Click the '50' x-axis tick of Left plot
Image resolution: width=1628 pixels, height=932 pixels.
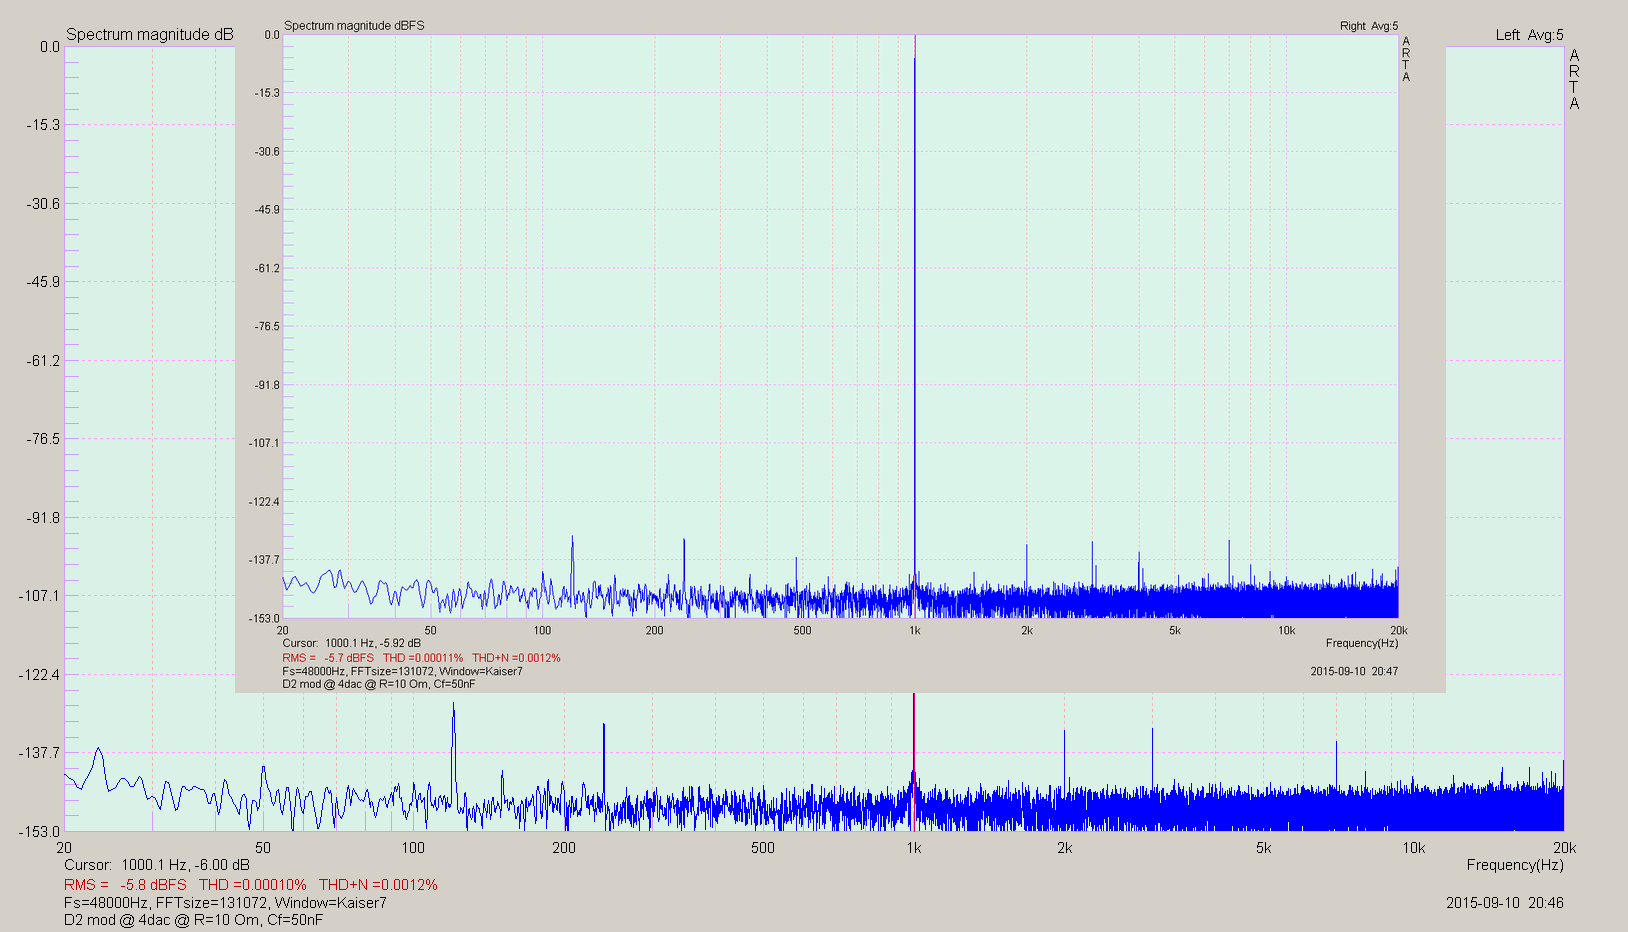[x=263, y=848]
